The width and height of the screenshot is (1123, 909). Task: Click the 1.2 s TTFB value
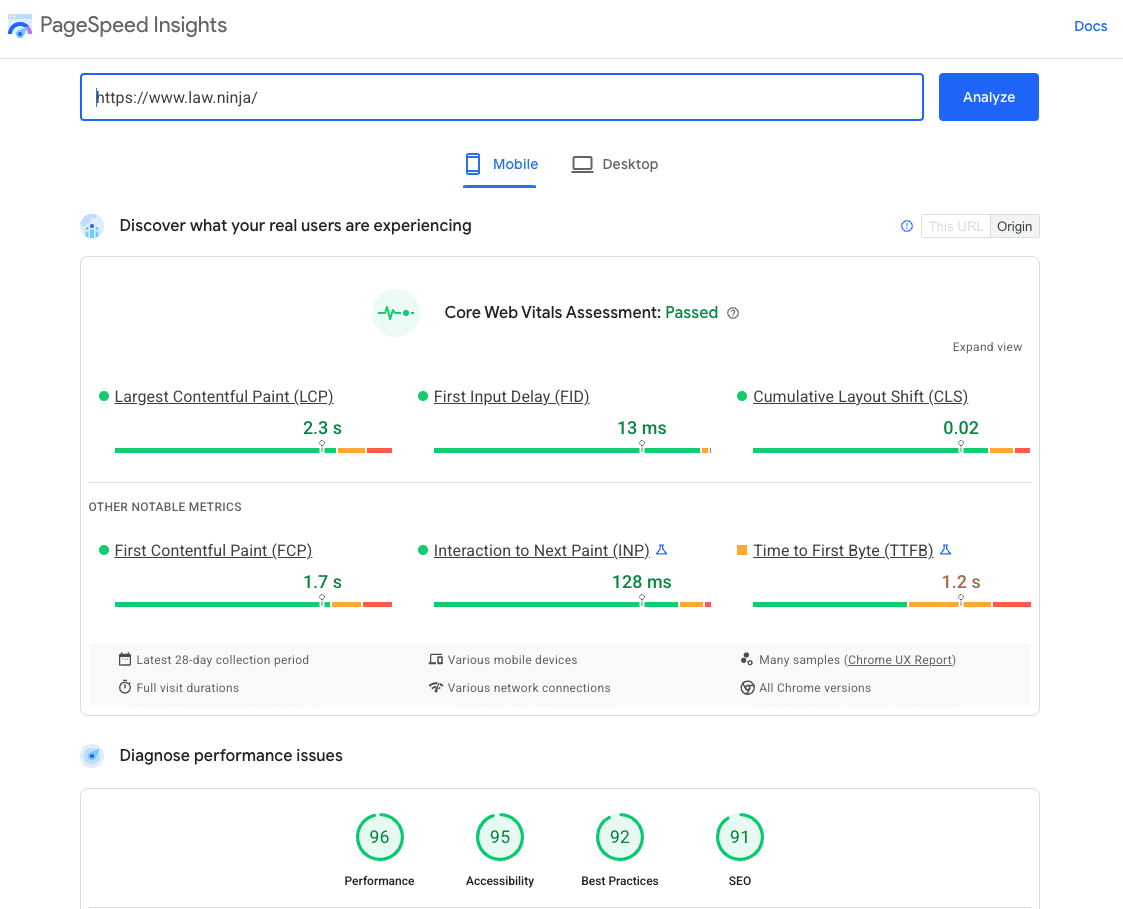tap(960, 582)
